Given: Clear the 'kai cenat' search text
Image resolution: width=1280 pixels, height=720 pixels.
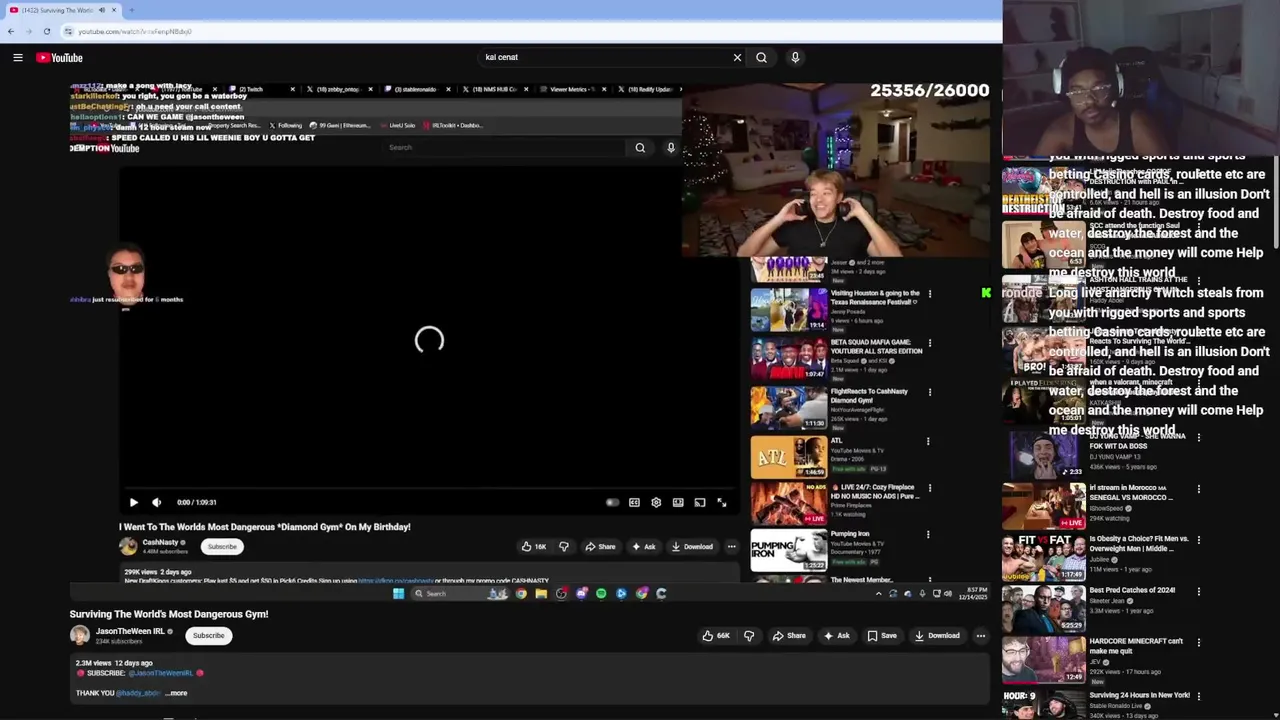Looking at the screenshot, I should [738, 58].
